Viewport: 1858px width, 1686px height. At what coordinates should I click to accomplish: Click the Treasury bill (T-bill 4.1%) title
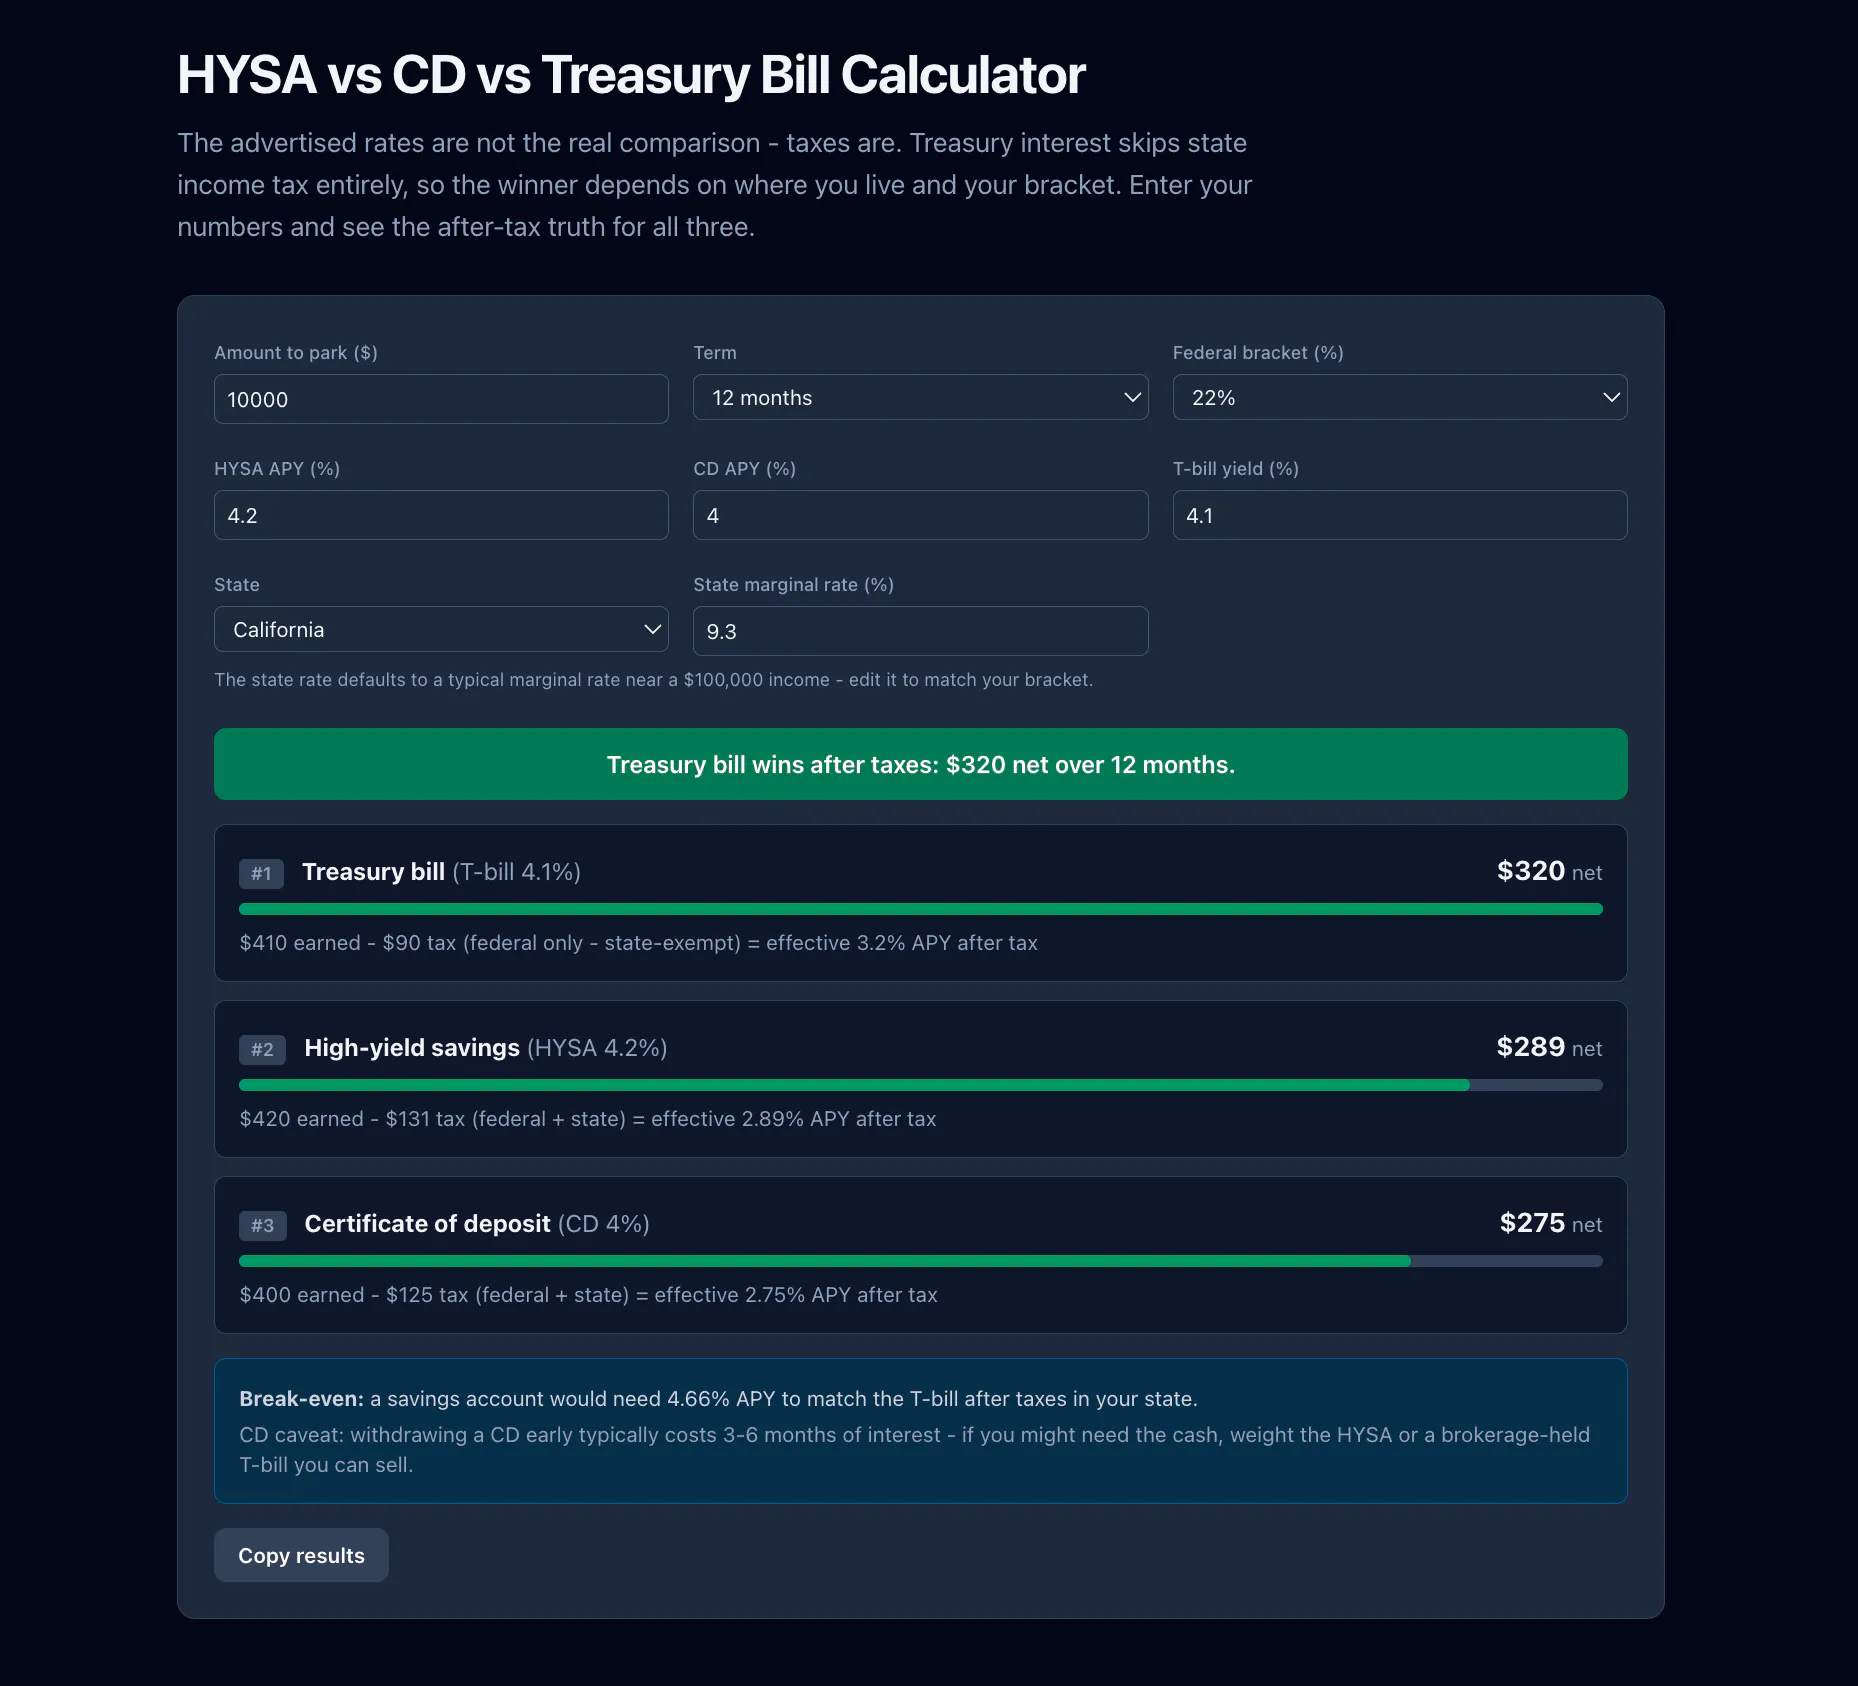[441, 872]
